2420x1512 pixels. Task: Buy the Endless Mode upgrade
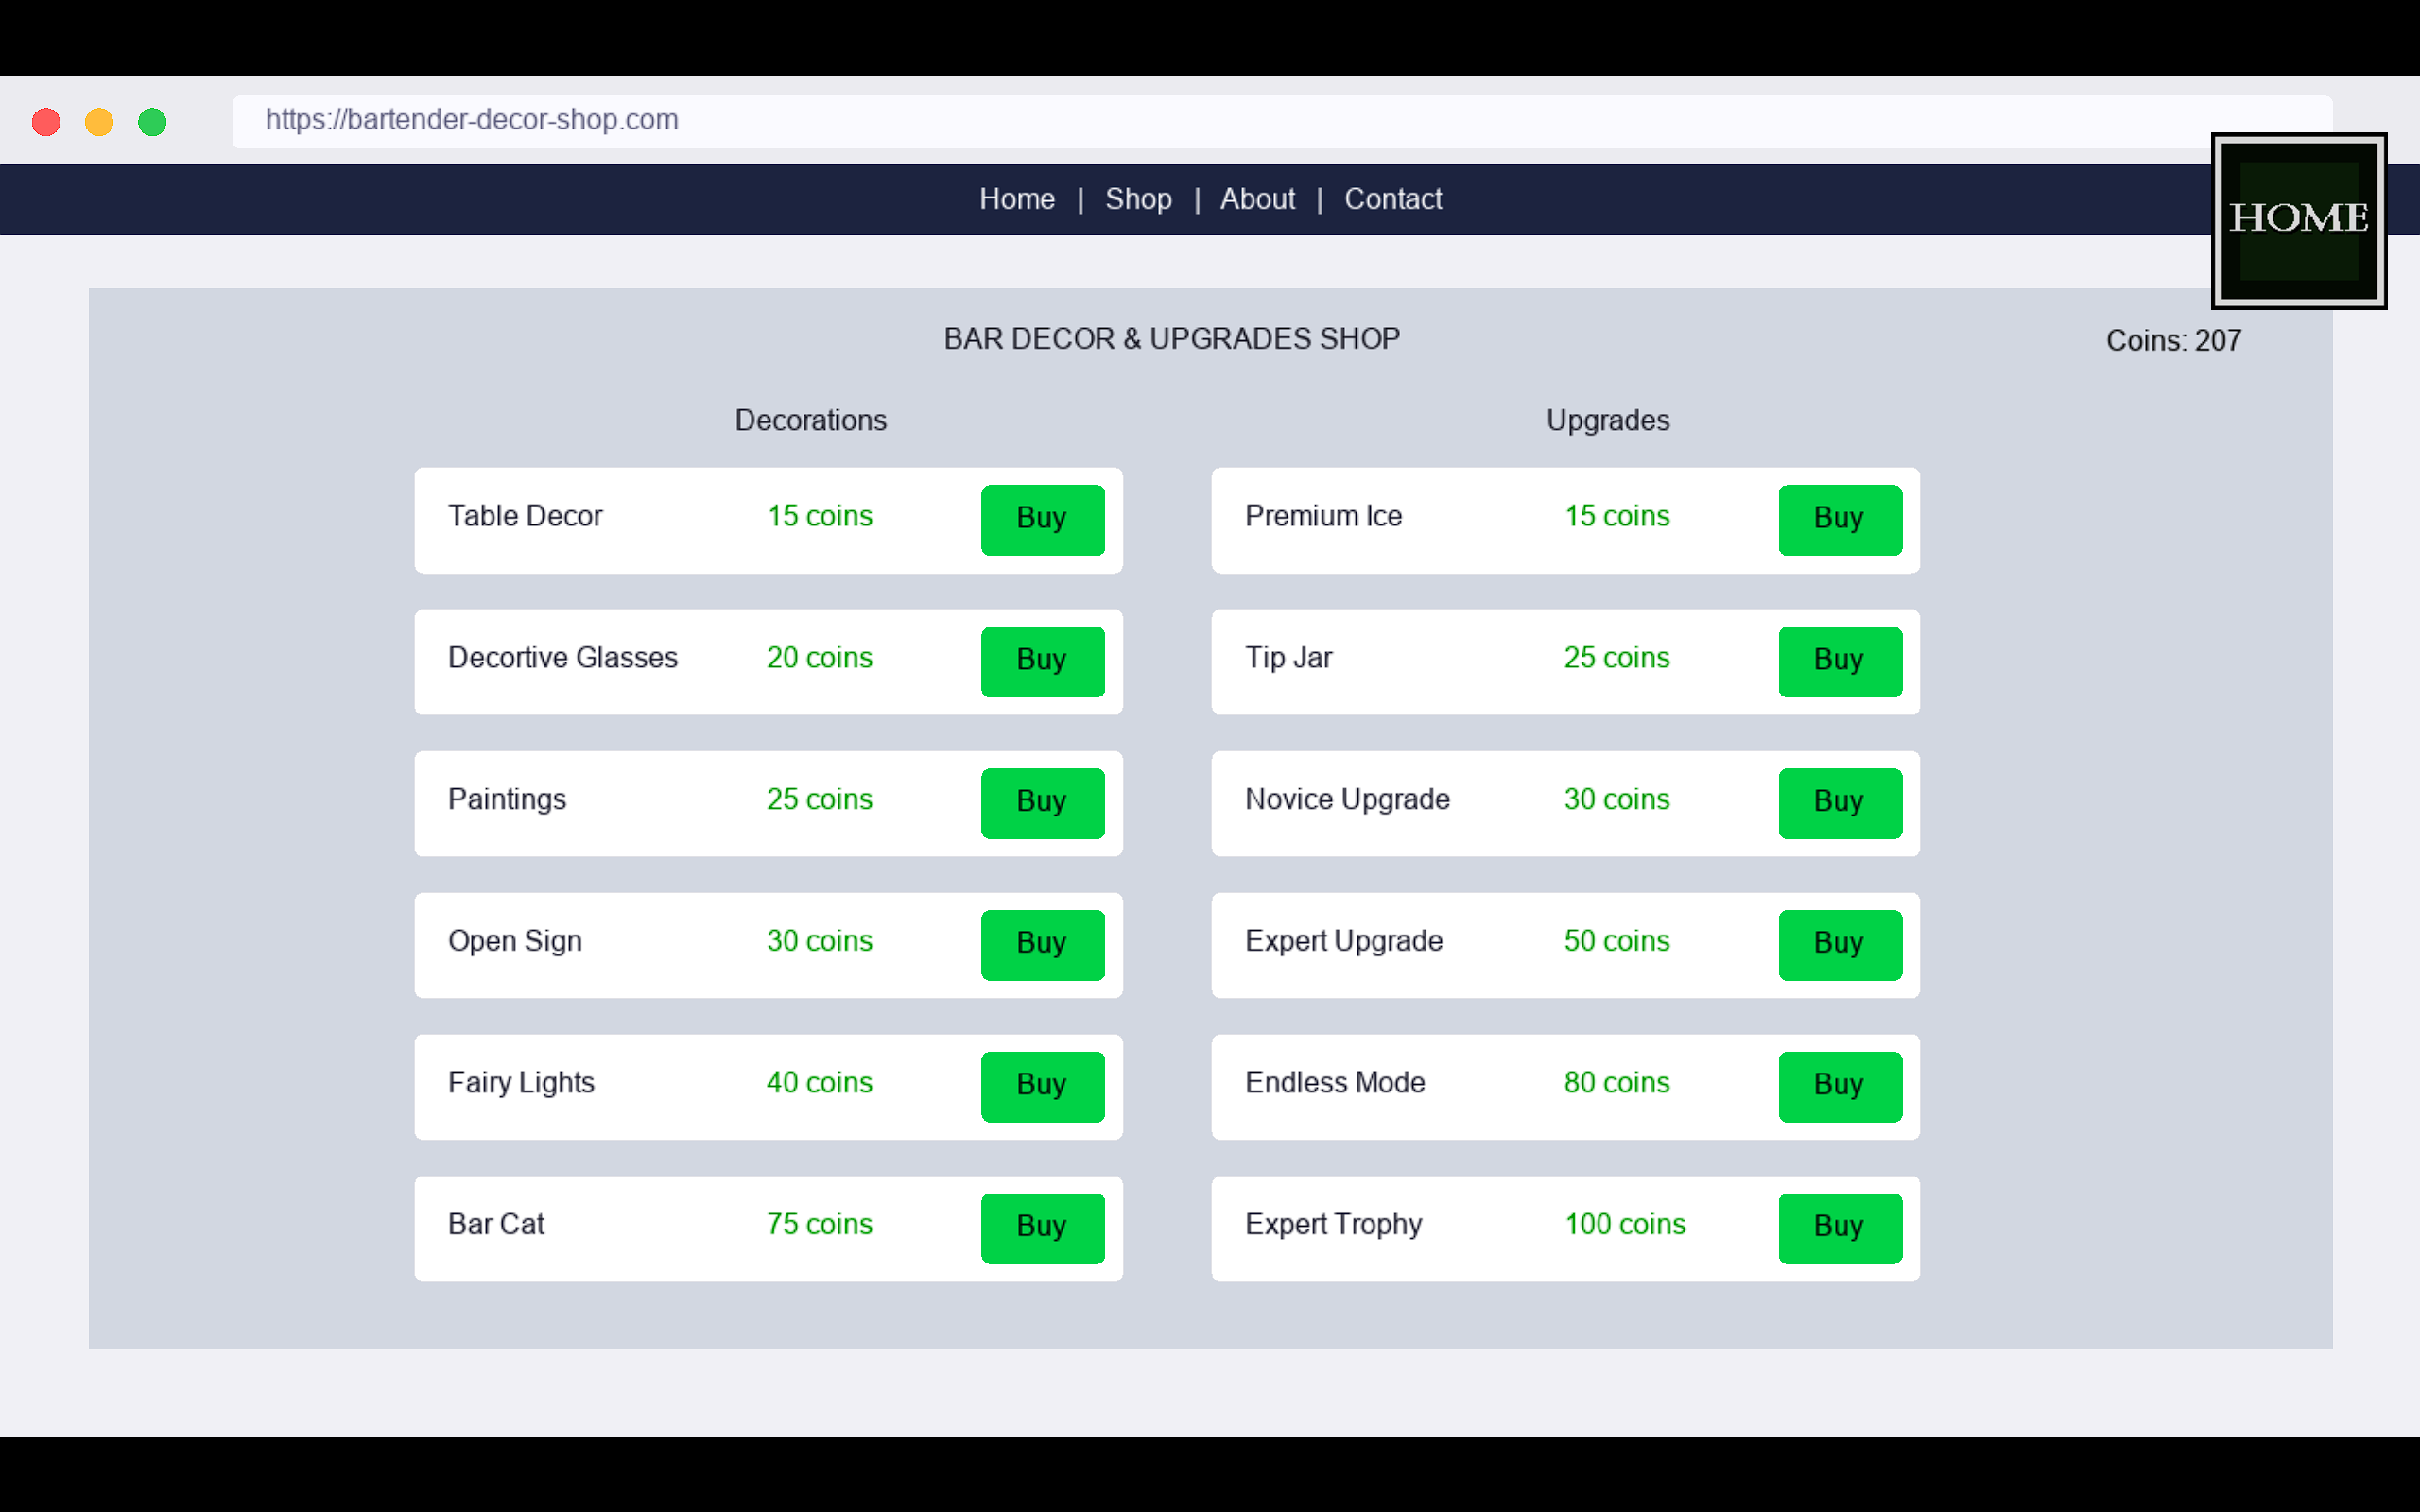[x=1839, y=1086]
